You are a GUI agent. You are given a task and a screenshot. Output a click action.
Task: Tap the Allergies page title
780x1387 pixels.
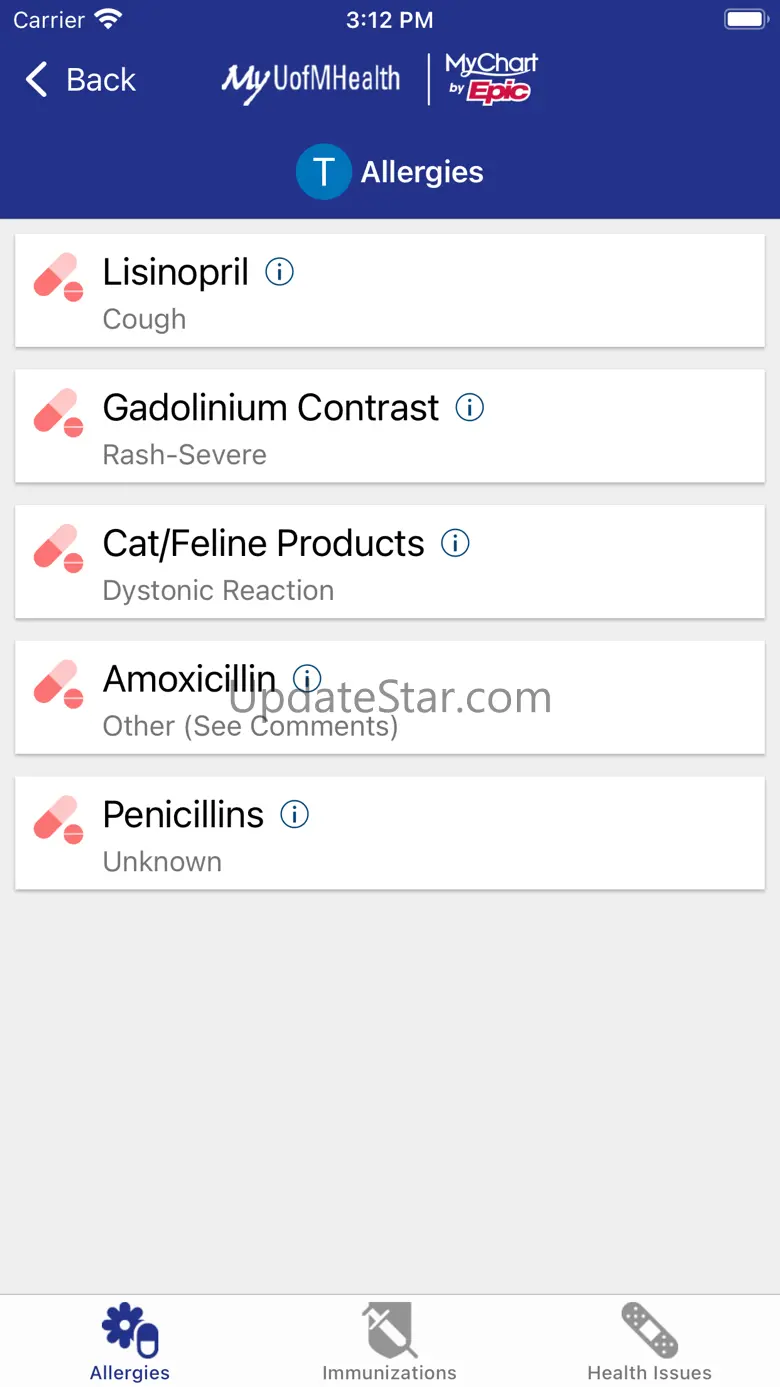(422, 172)
